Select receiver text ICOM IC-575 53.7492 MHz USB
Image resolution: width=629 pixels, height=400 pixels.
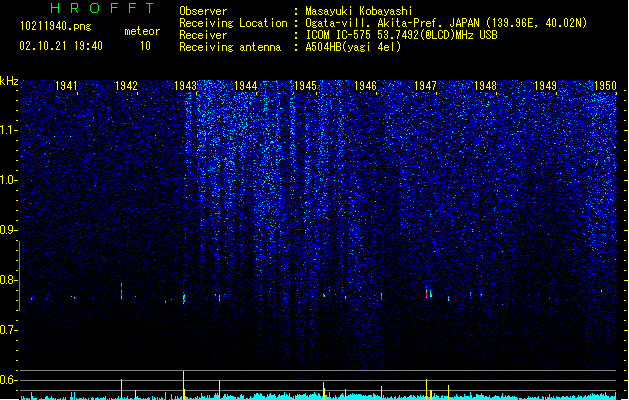tap(401, 35)
